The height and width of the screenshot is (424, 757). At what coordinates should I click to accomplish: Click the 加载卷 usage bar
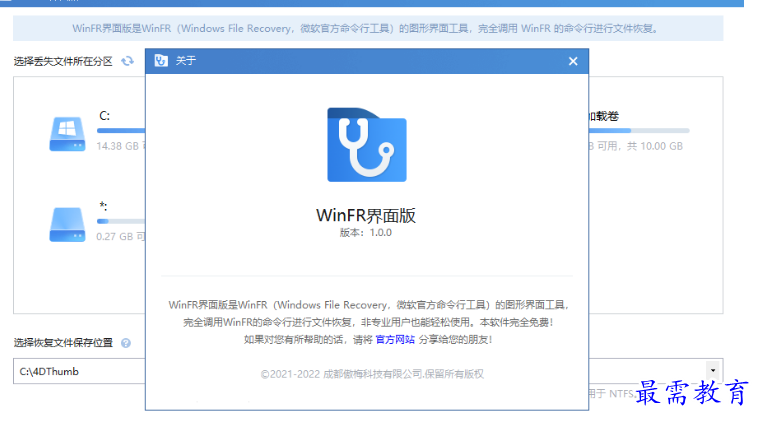(x=639, y=130)
